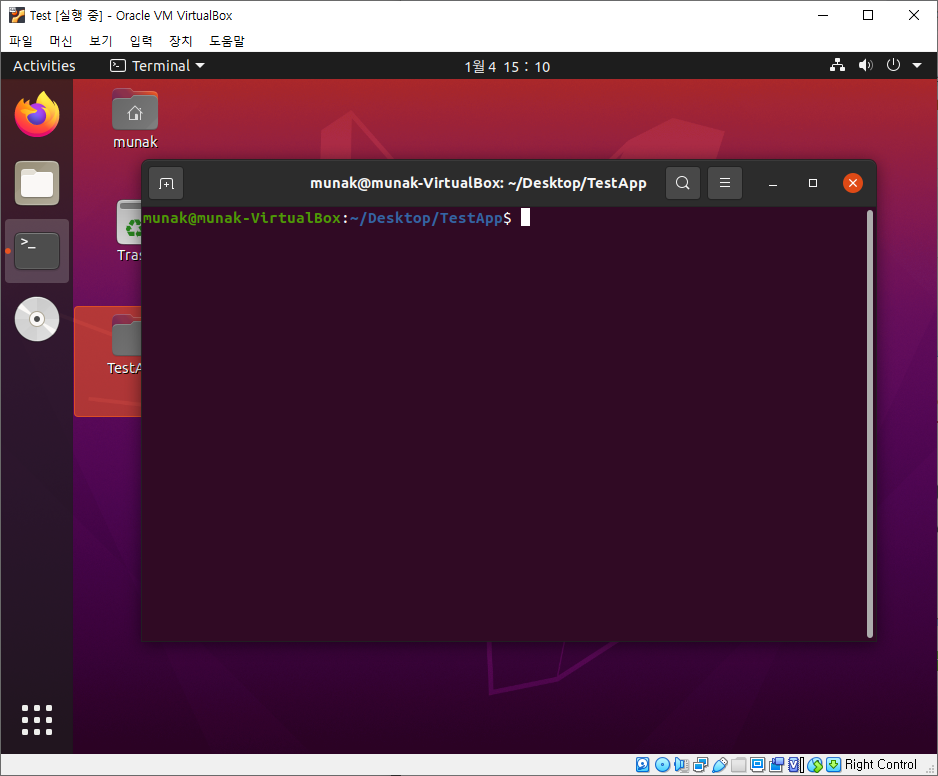Image resolution: width=938 pixels, height=776 pixels.
Task: Click the shared folders status icon
Action: [x=739, y=765]
